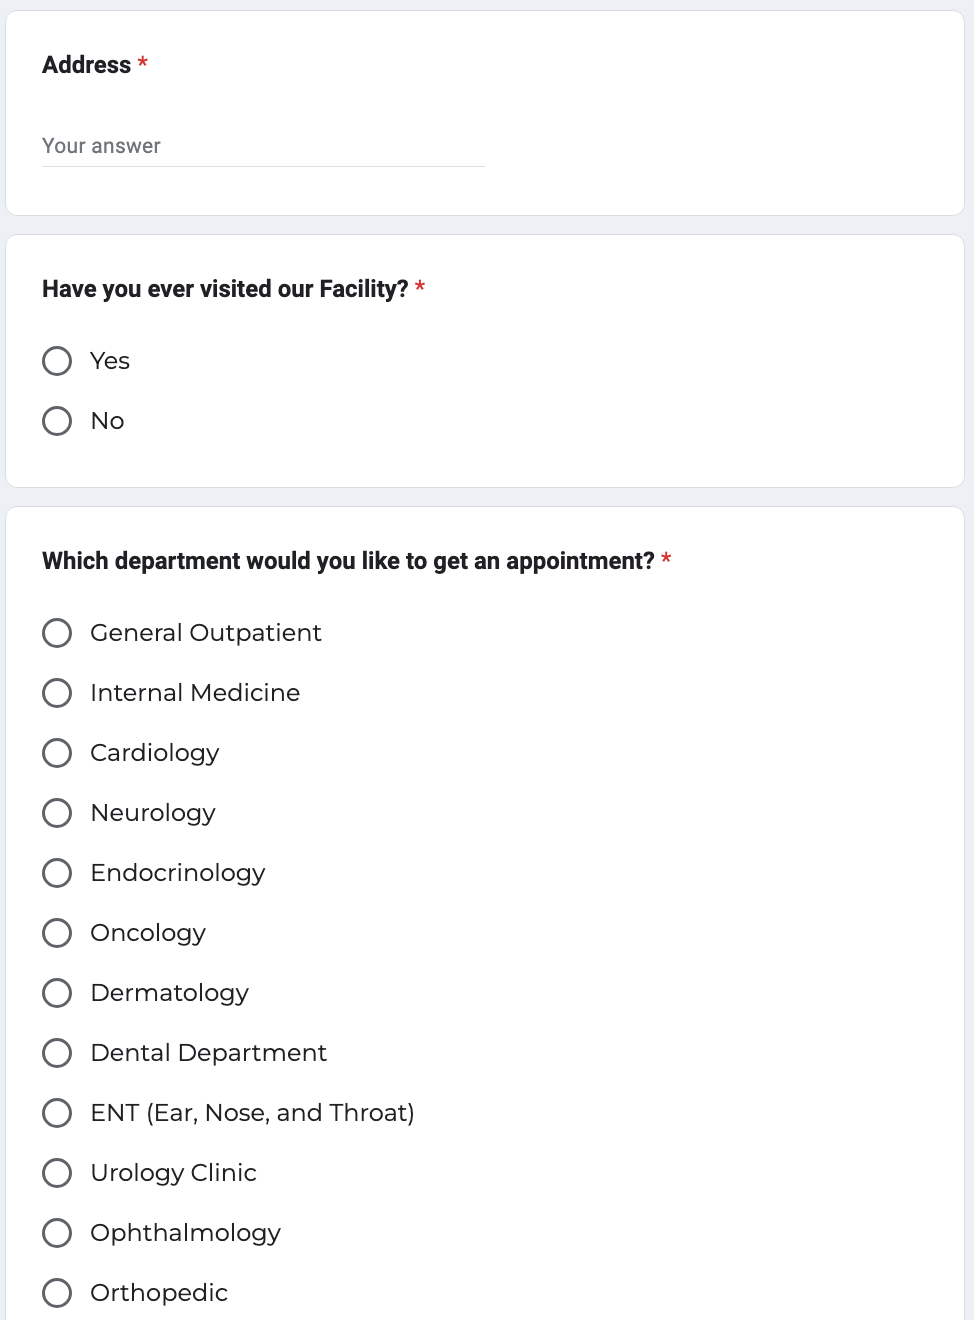This screenshot has height=1320, width=974.
Task: Click the Address answer input field
Action: tap(262, 146)
